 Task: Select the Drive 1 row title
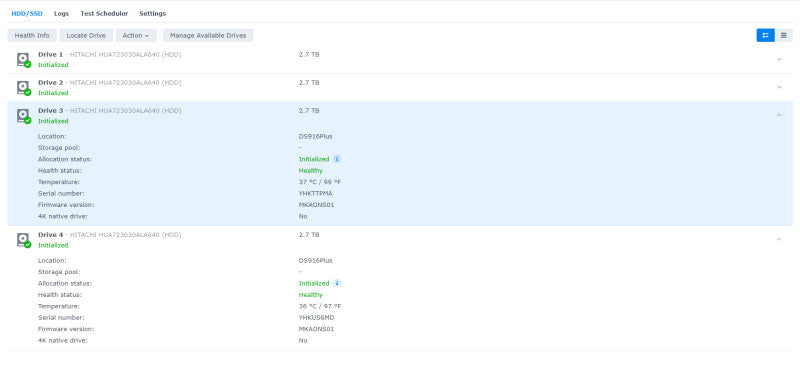(x=110, y=54)
